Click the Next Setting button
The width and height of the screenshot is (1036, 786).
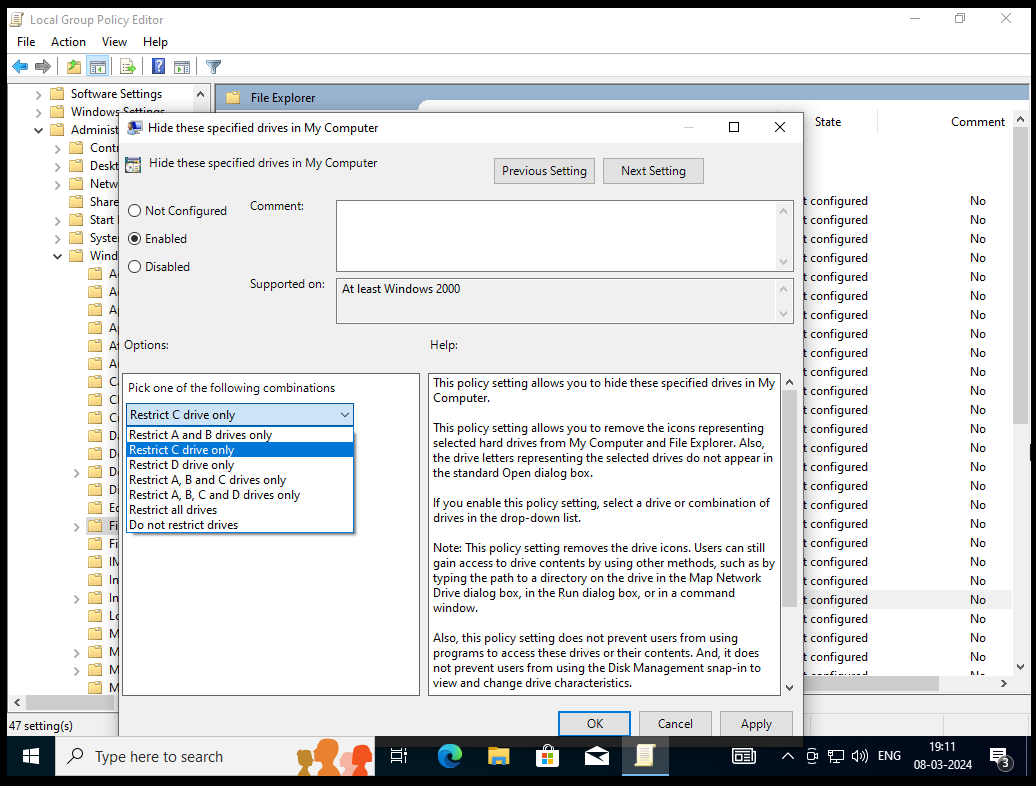[653, 171]
